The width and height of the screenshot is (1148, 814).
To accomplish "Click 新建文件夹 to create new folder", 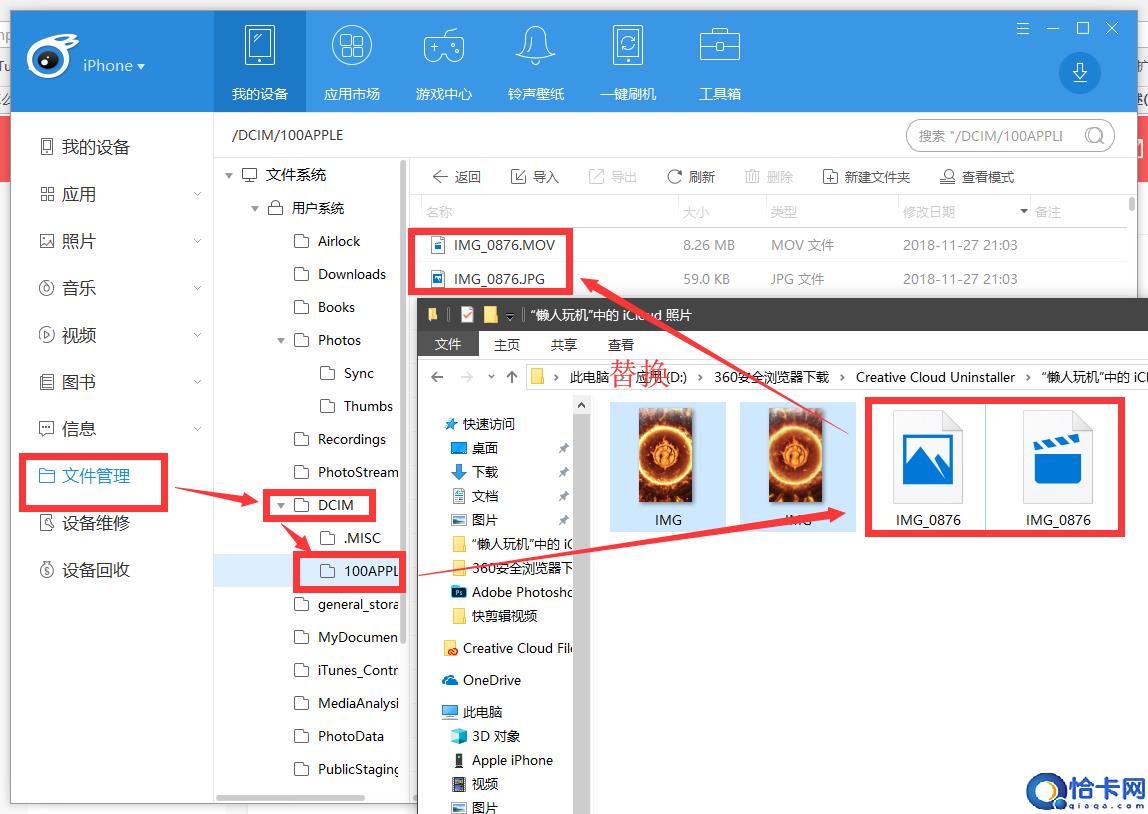I will pyautogui.click(x=866, y=177).
